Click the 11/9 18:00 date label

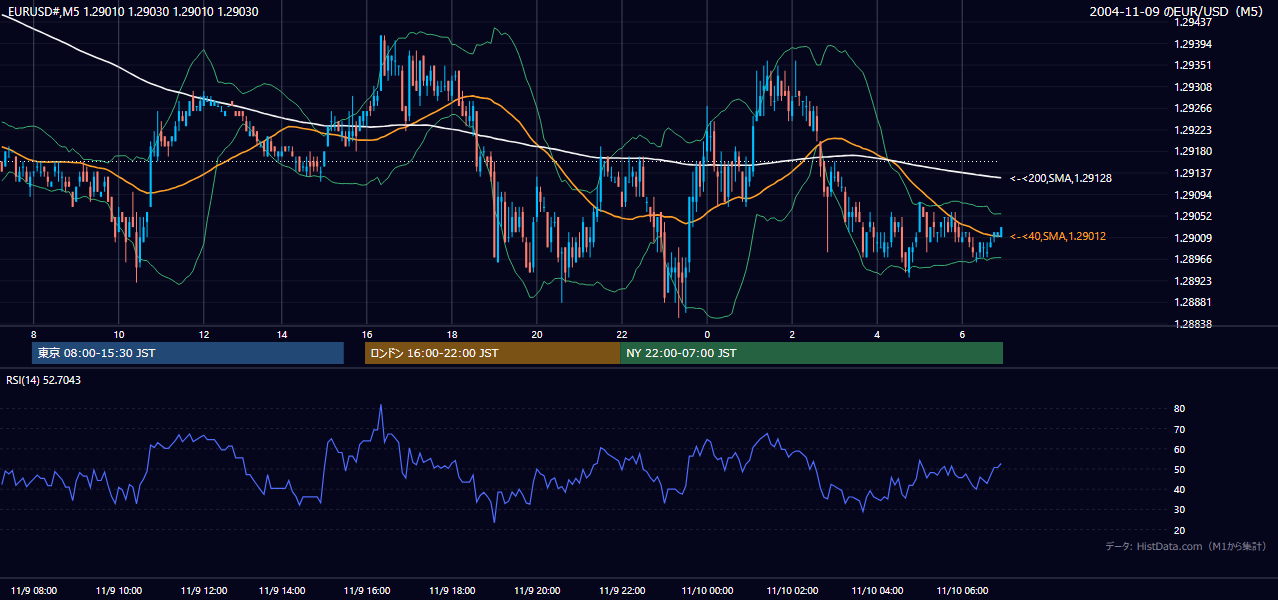[450, 590]
